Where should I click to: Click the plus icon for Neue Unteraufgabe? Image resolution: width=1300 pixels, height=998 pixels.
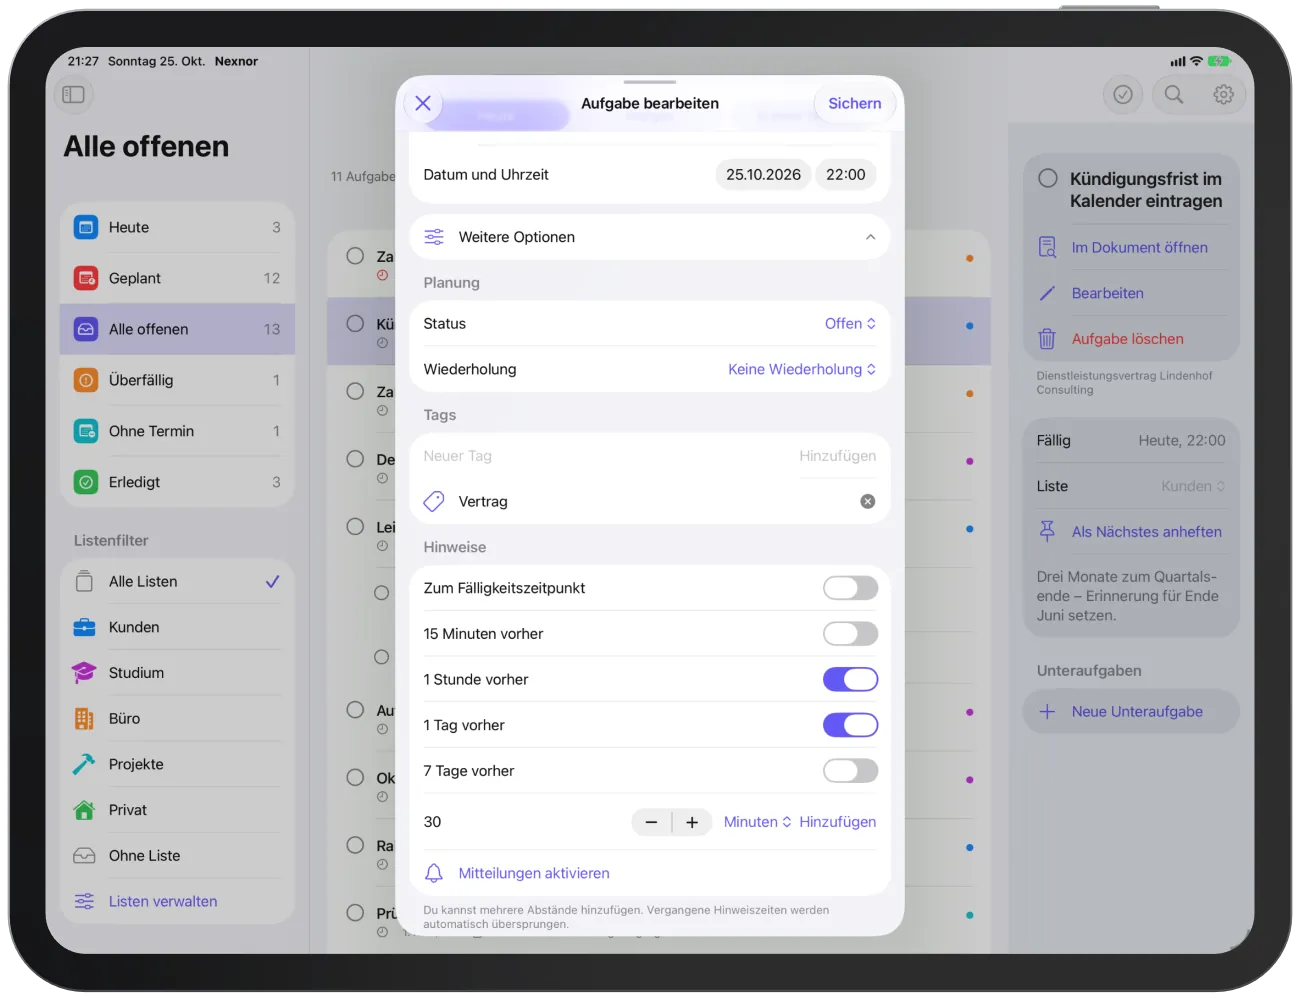[x=1047, y=712]
